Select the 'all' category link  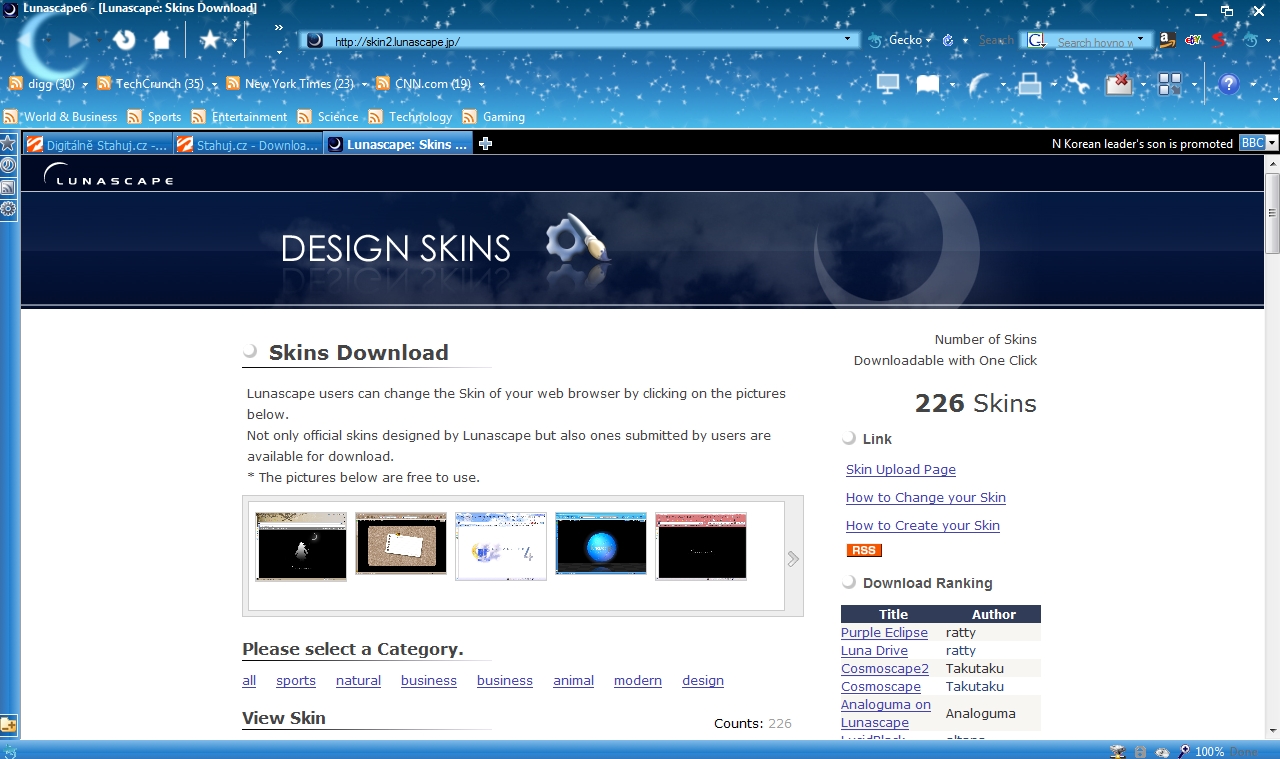point(249,681)
